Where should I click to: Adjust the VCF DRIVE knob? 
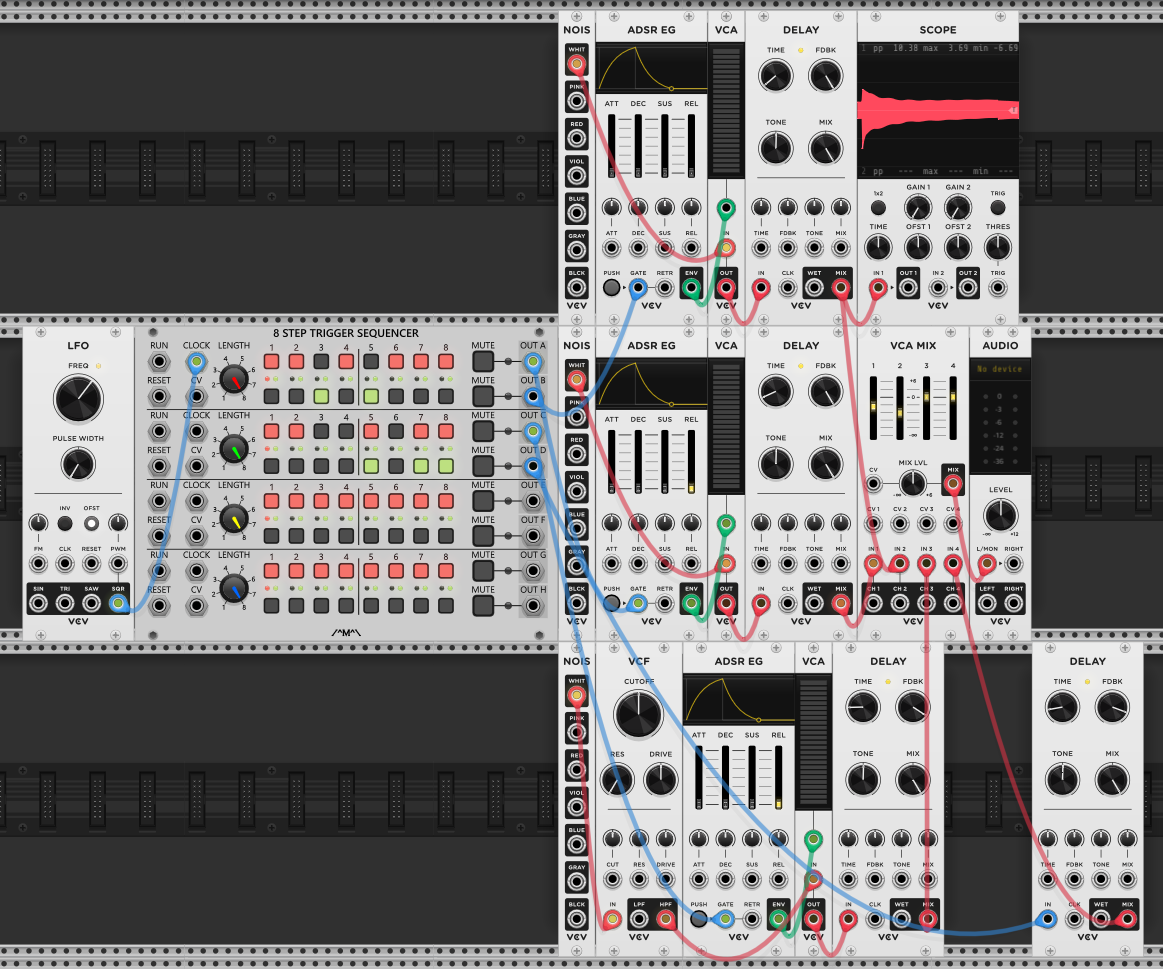point(661,780)
